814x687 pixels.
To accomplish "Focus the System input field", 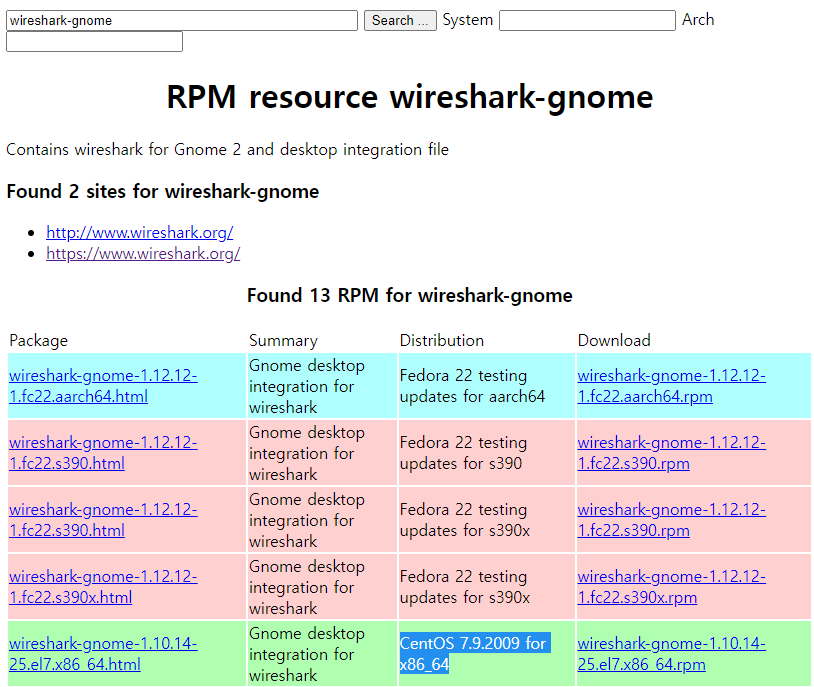I will click(x=587, y=21).
